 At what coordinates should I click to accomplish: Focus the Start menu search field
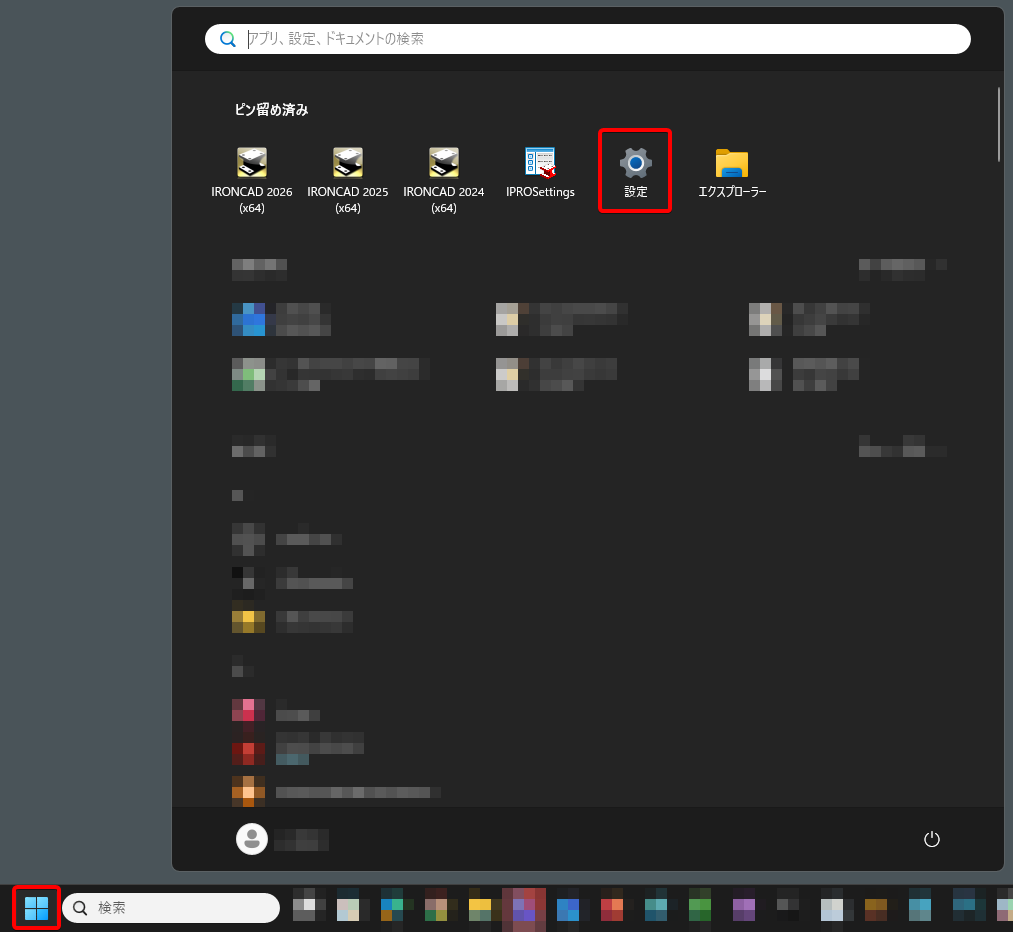[587, 39]
